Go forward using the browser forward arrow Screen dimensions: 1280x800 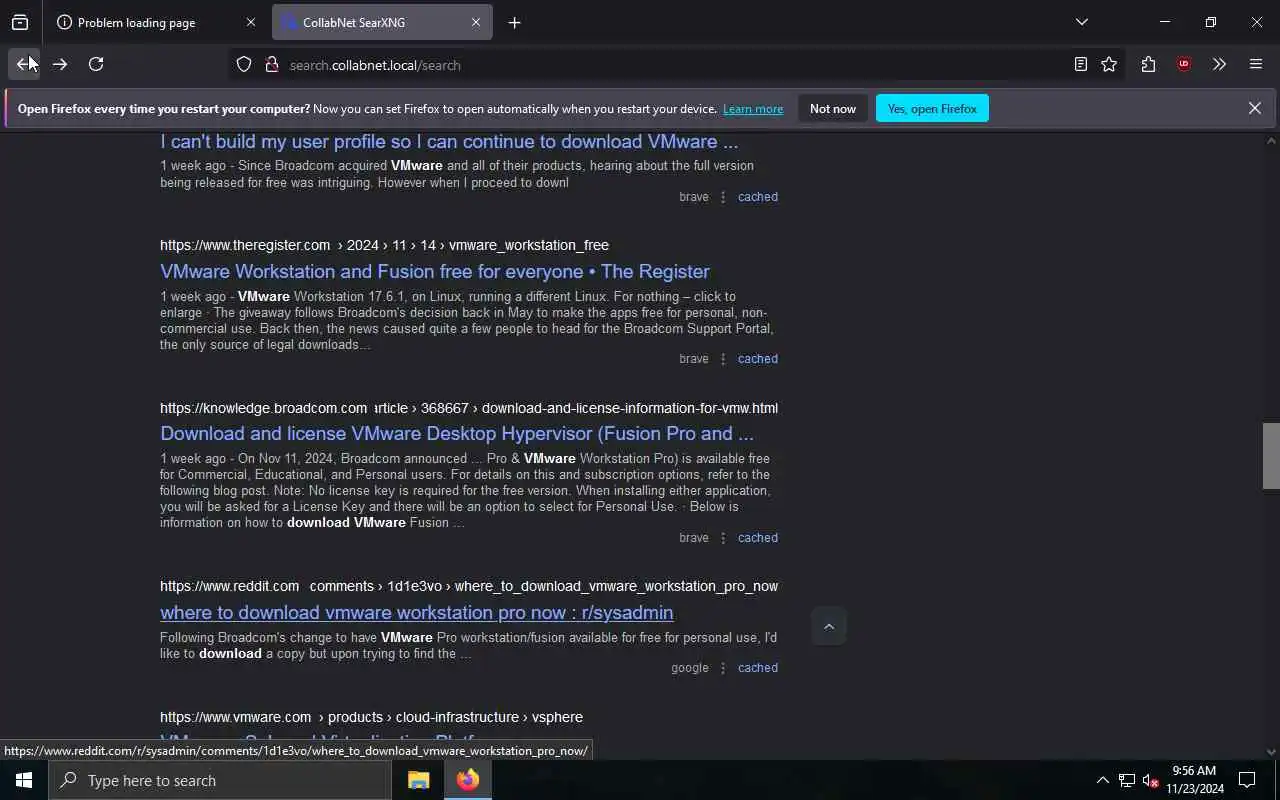point(60,64)
